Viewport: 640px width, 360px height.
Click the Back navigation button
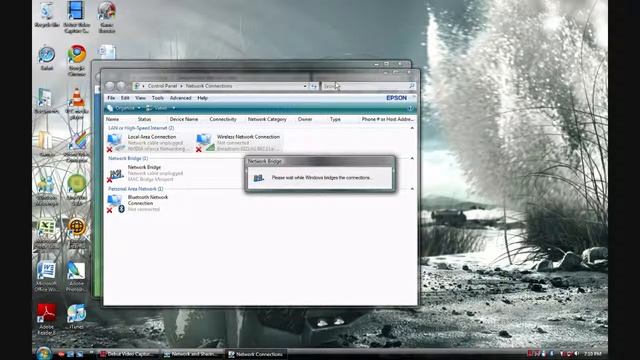(110, 86)
